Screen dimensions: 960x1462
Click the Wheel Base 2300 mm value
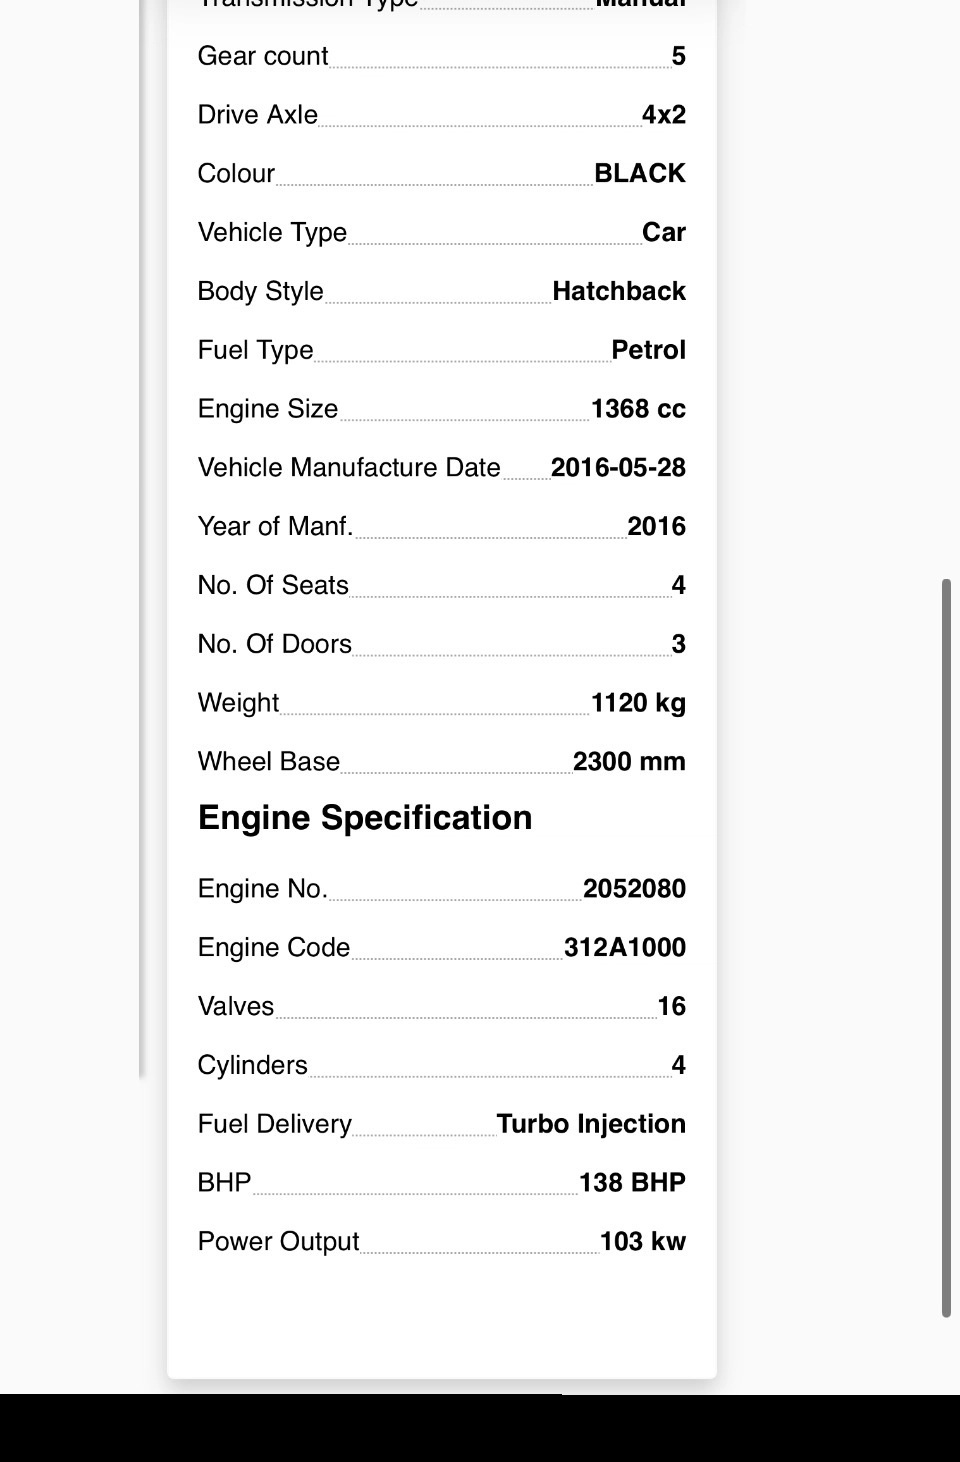(x=629, y=762)
